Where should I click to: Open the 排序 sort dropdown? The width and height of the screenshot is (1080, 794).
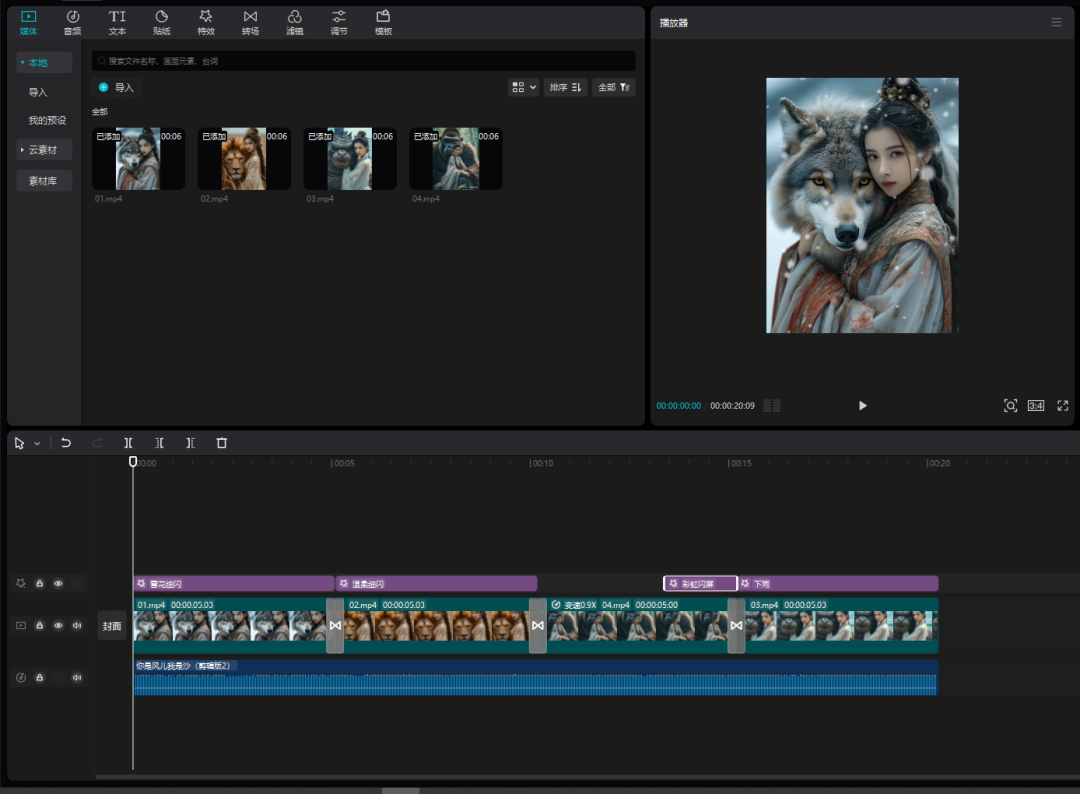(x=565, y=87)
